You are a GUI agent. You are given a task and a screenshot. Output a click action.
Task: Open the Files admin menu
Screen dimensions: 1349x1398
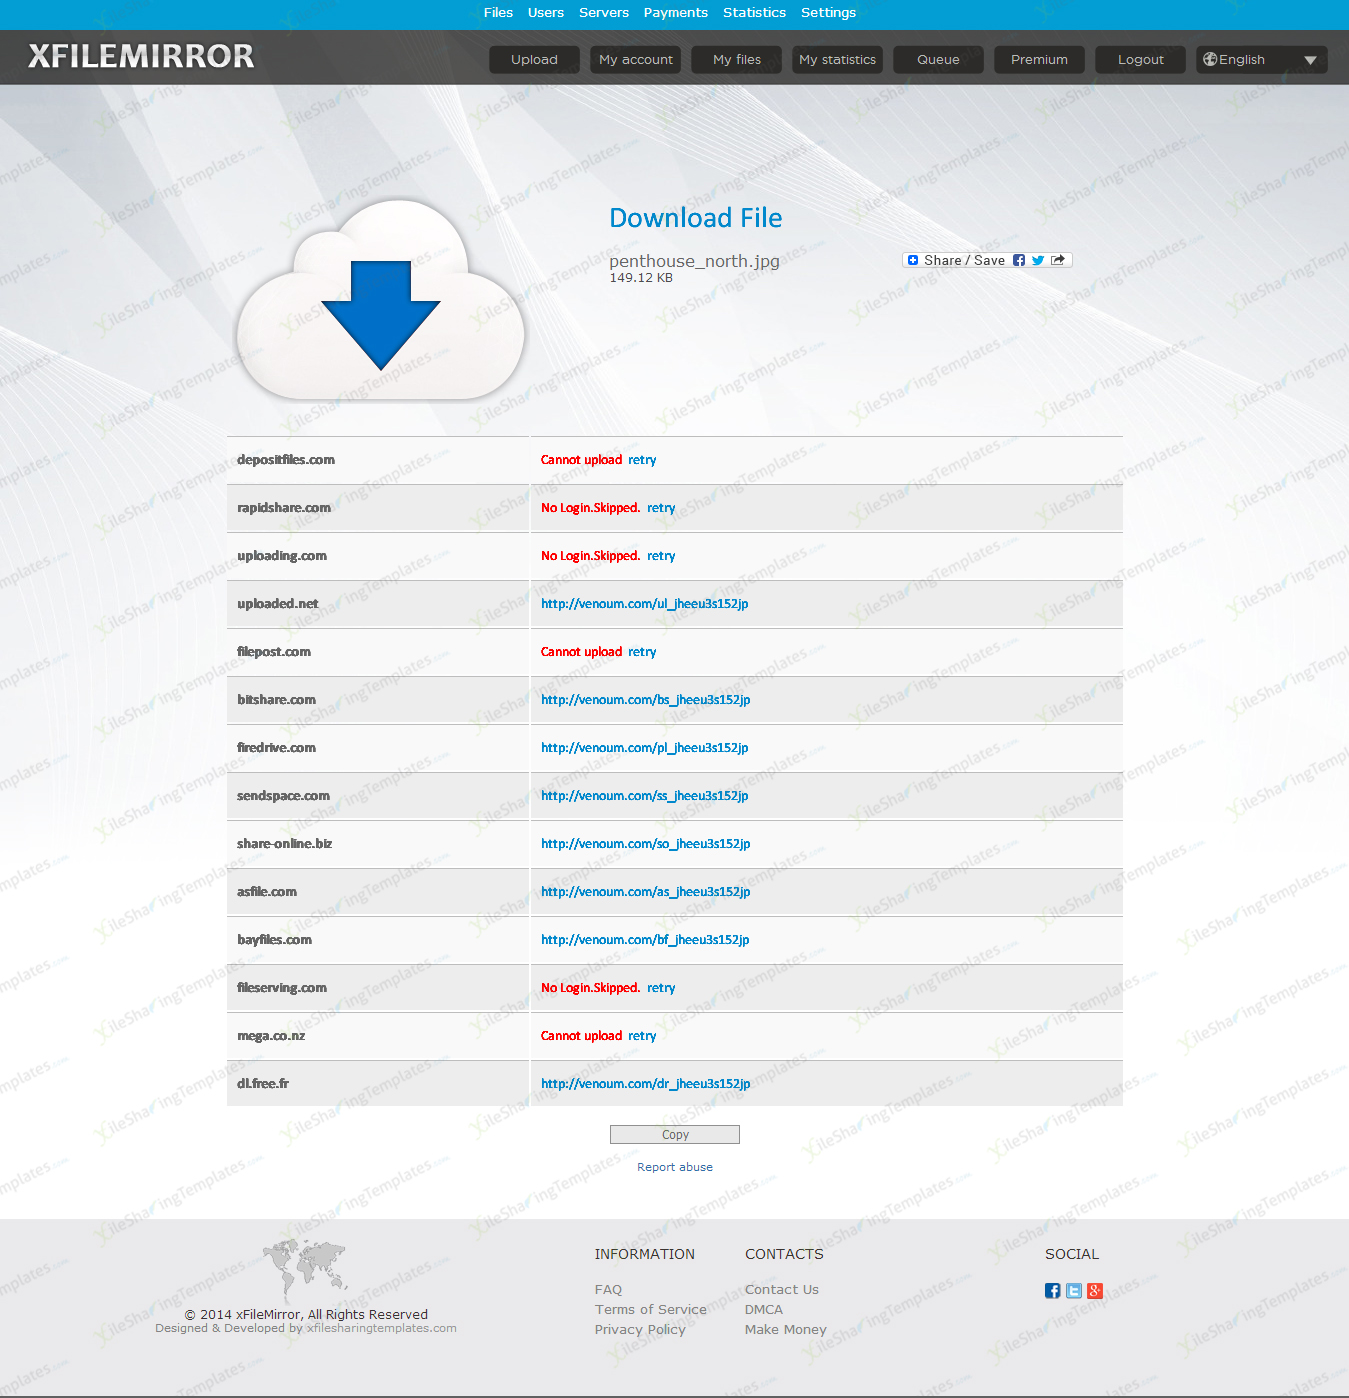click(x=498, y=13)
